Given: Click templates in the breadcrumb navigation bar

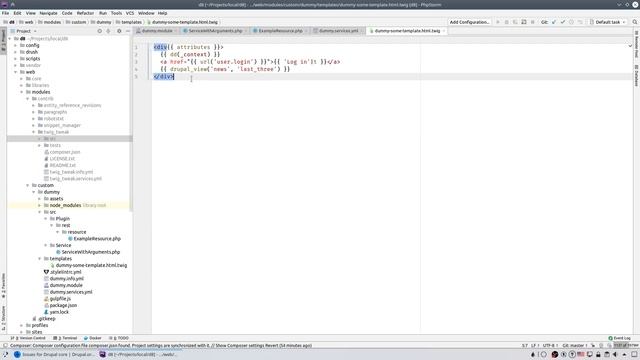Looking at the screenshot, I should [129, 22].
